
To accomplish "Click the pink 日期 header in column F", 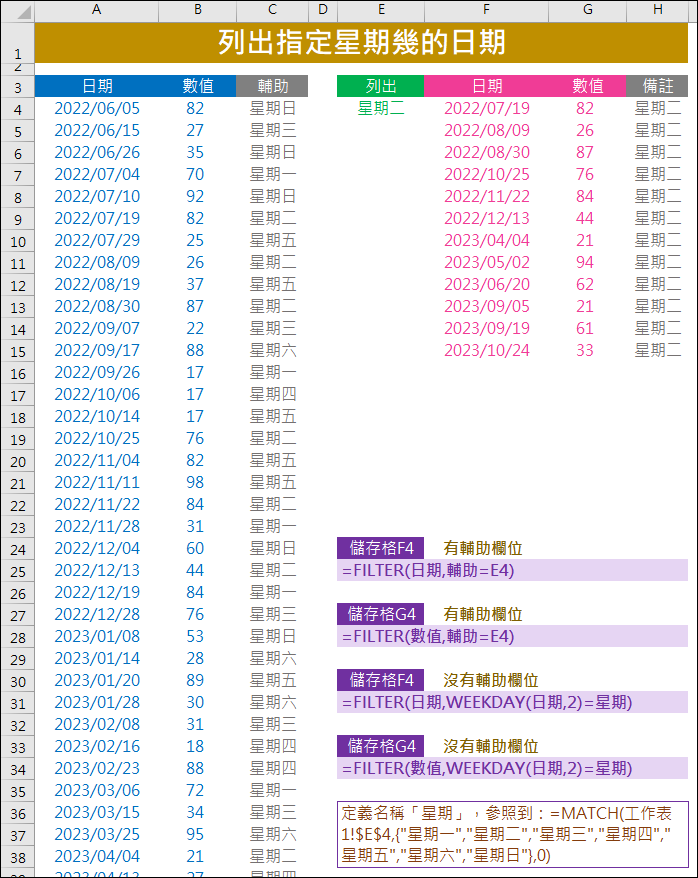I will [x=486, y=86].
